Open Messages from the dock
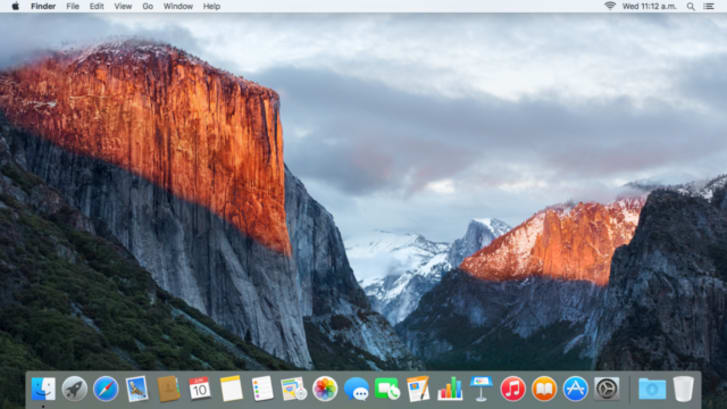The width and height of the screenshot is (727, 409). point(356,389)
